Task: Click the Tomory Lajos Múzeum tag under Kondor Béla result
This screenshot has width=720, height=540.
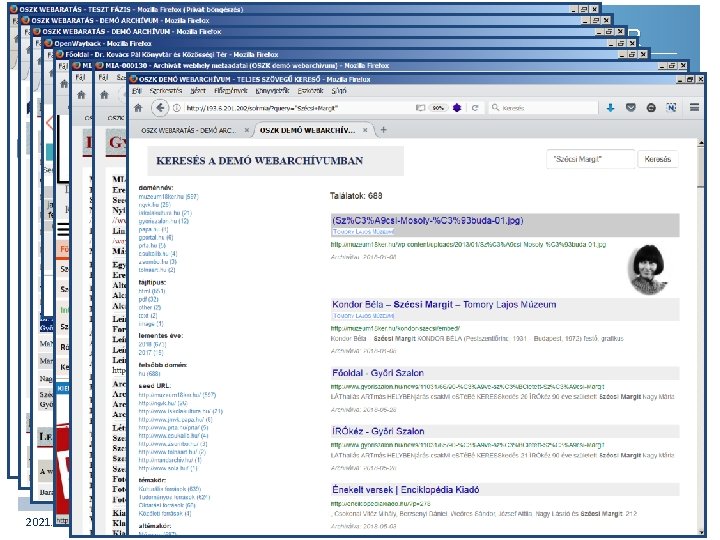Action: (x=363, y=316)
